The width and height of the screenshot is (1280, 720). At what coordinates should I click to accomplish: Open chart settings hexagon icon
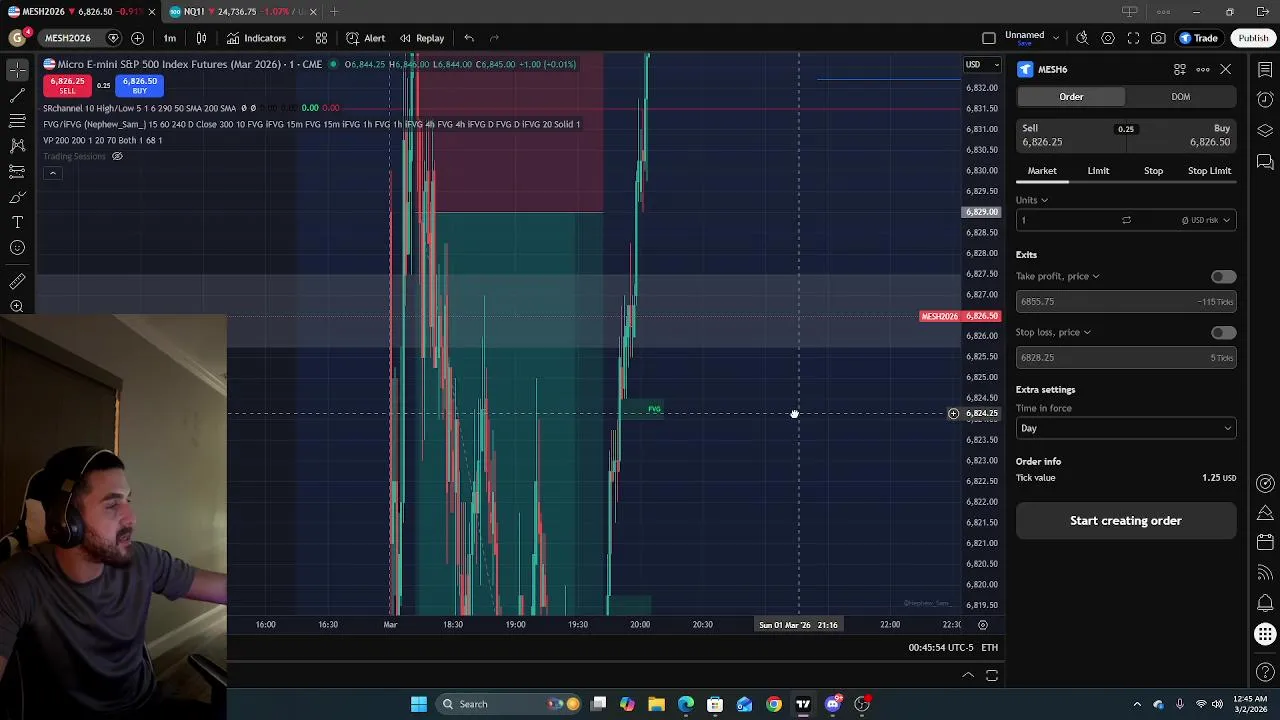(1108, 38)
